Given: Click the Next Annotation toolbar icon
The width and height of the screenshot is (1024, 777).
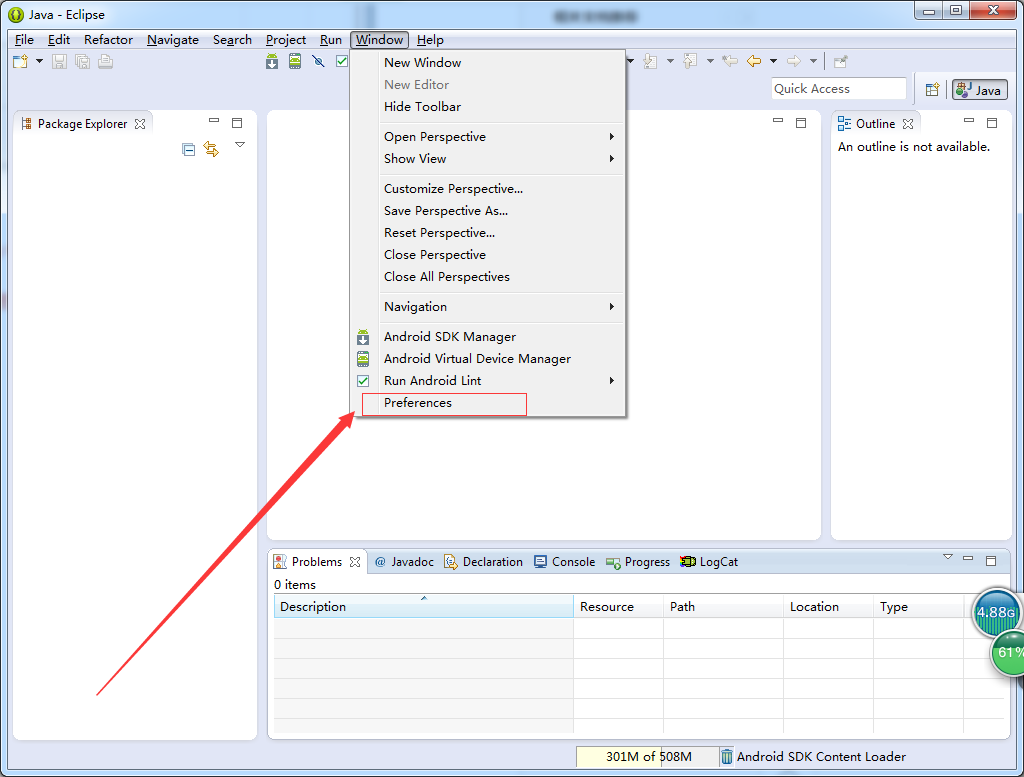Looking at the screenshot, I should point(650,61).
